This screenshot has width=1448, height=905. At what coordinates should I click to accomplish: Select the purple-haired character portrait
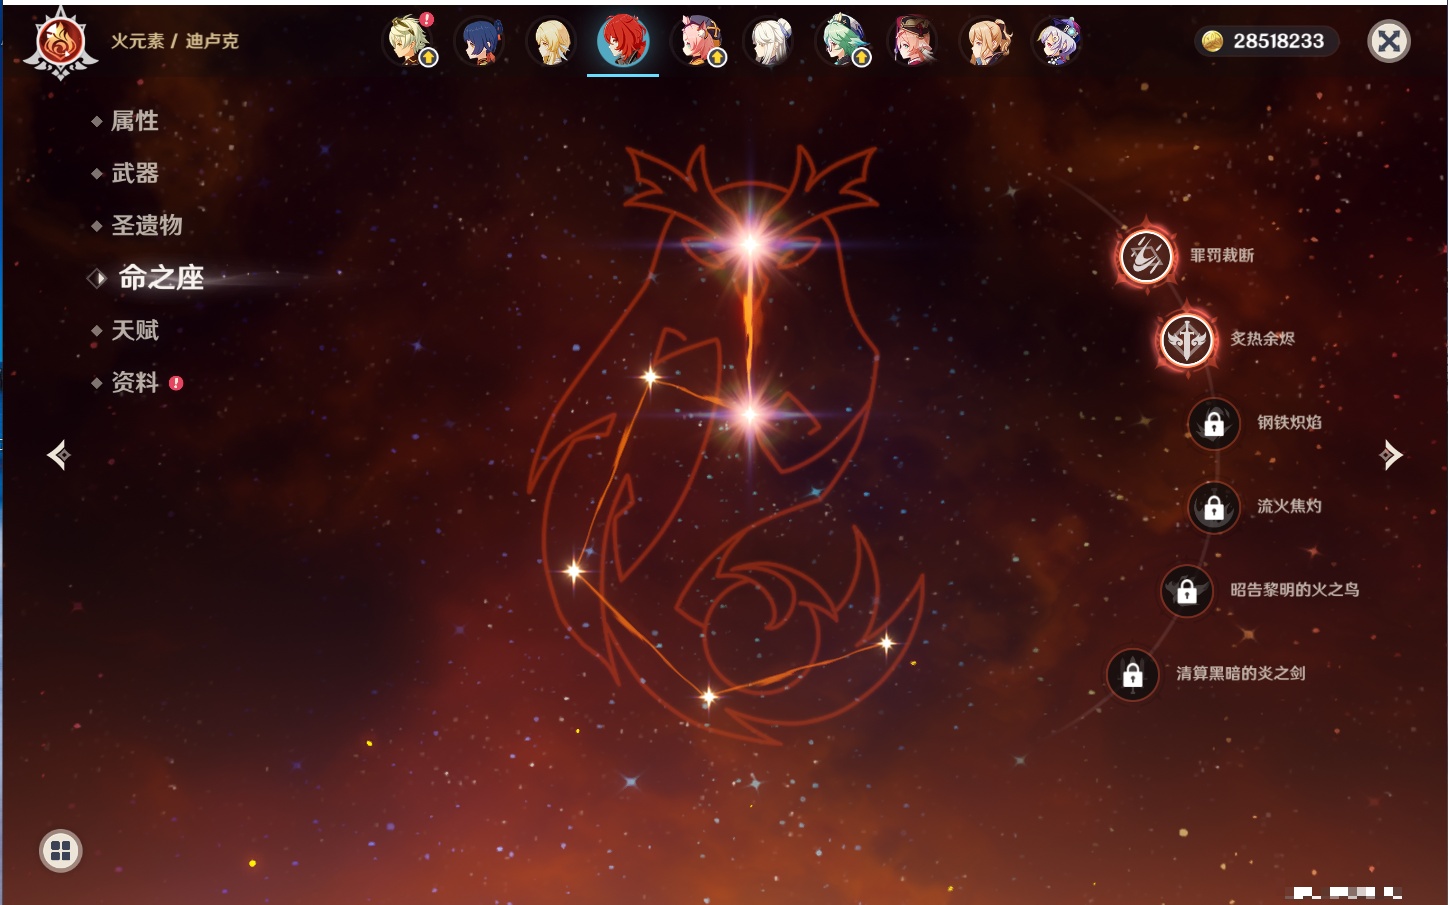tap(1057, 42)
